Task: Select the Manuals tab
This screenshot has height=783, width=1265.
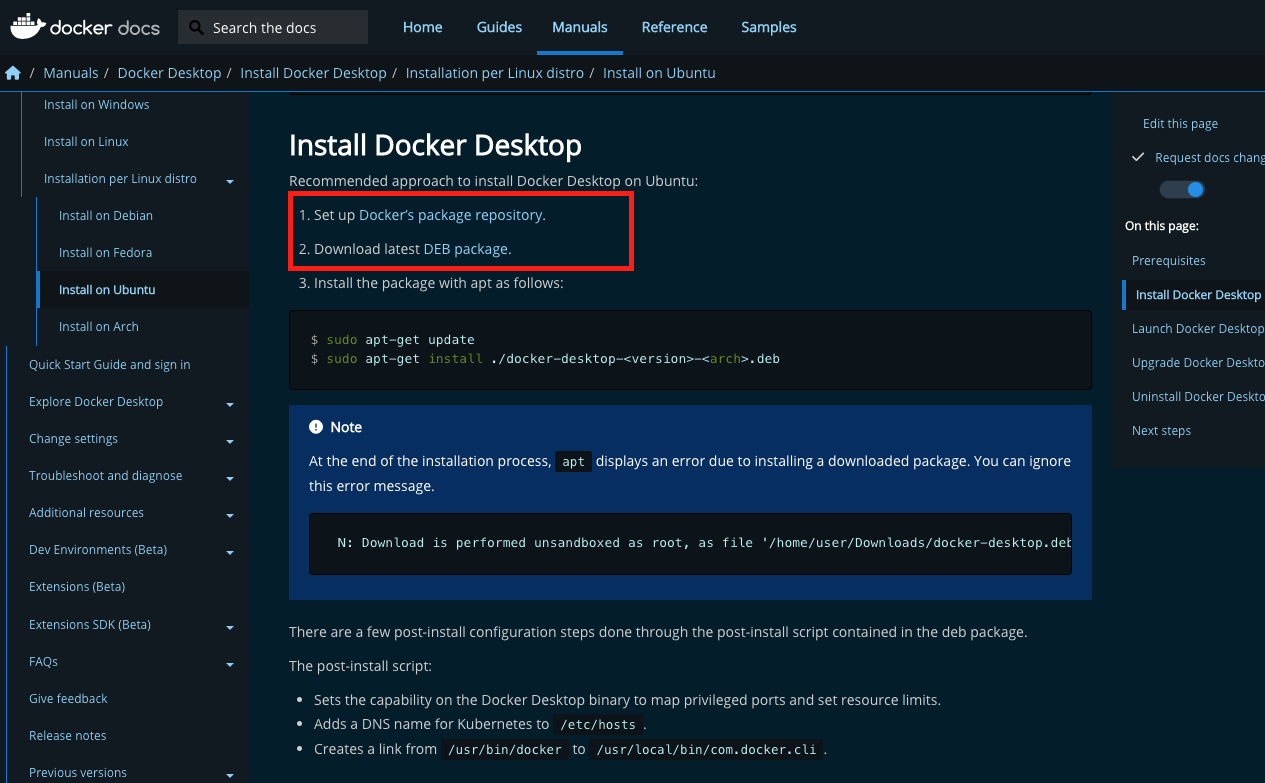Action: [580, 27]
